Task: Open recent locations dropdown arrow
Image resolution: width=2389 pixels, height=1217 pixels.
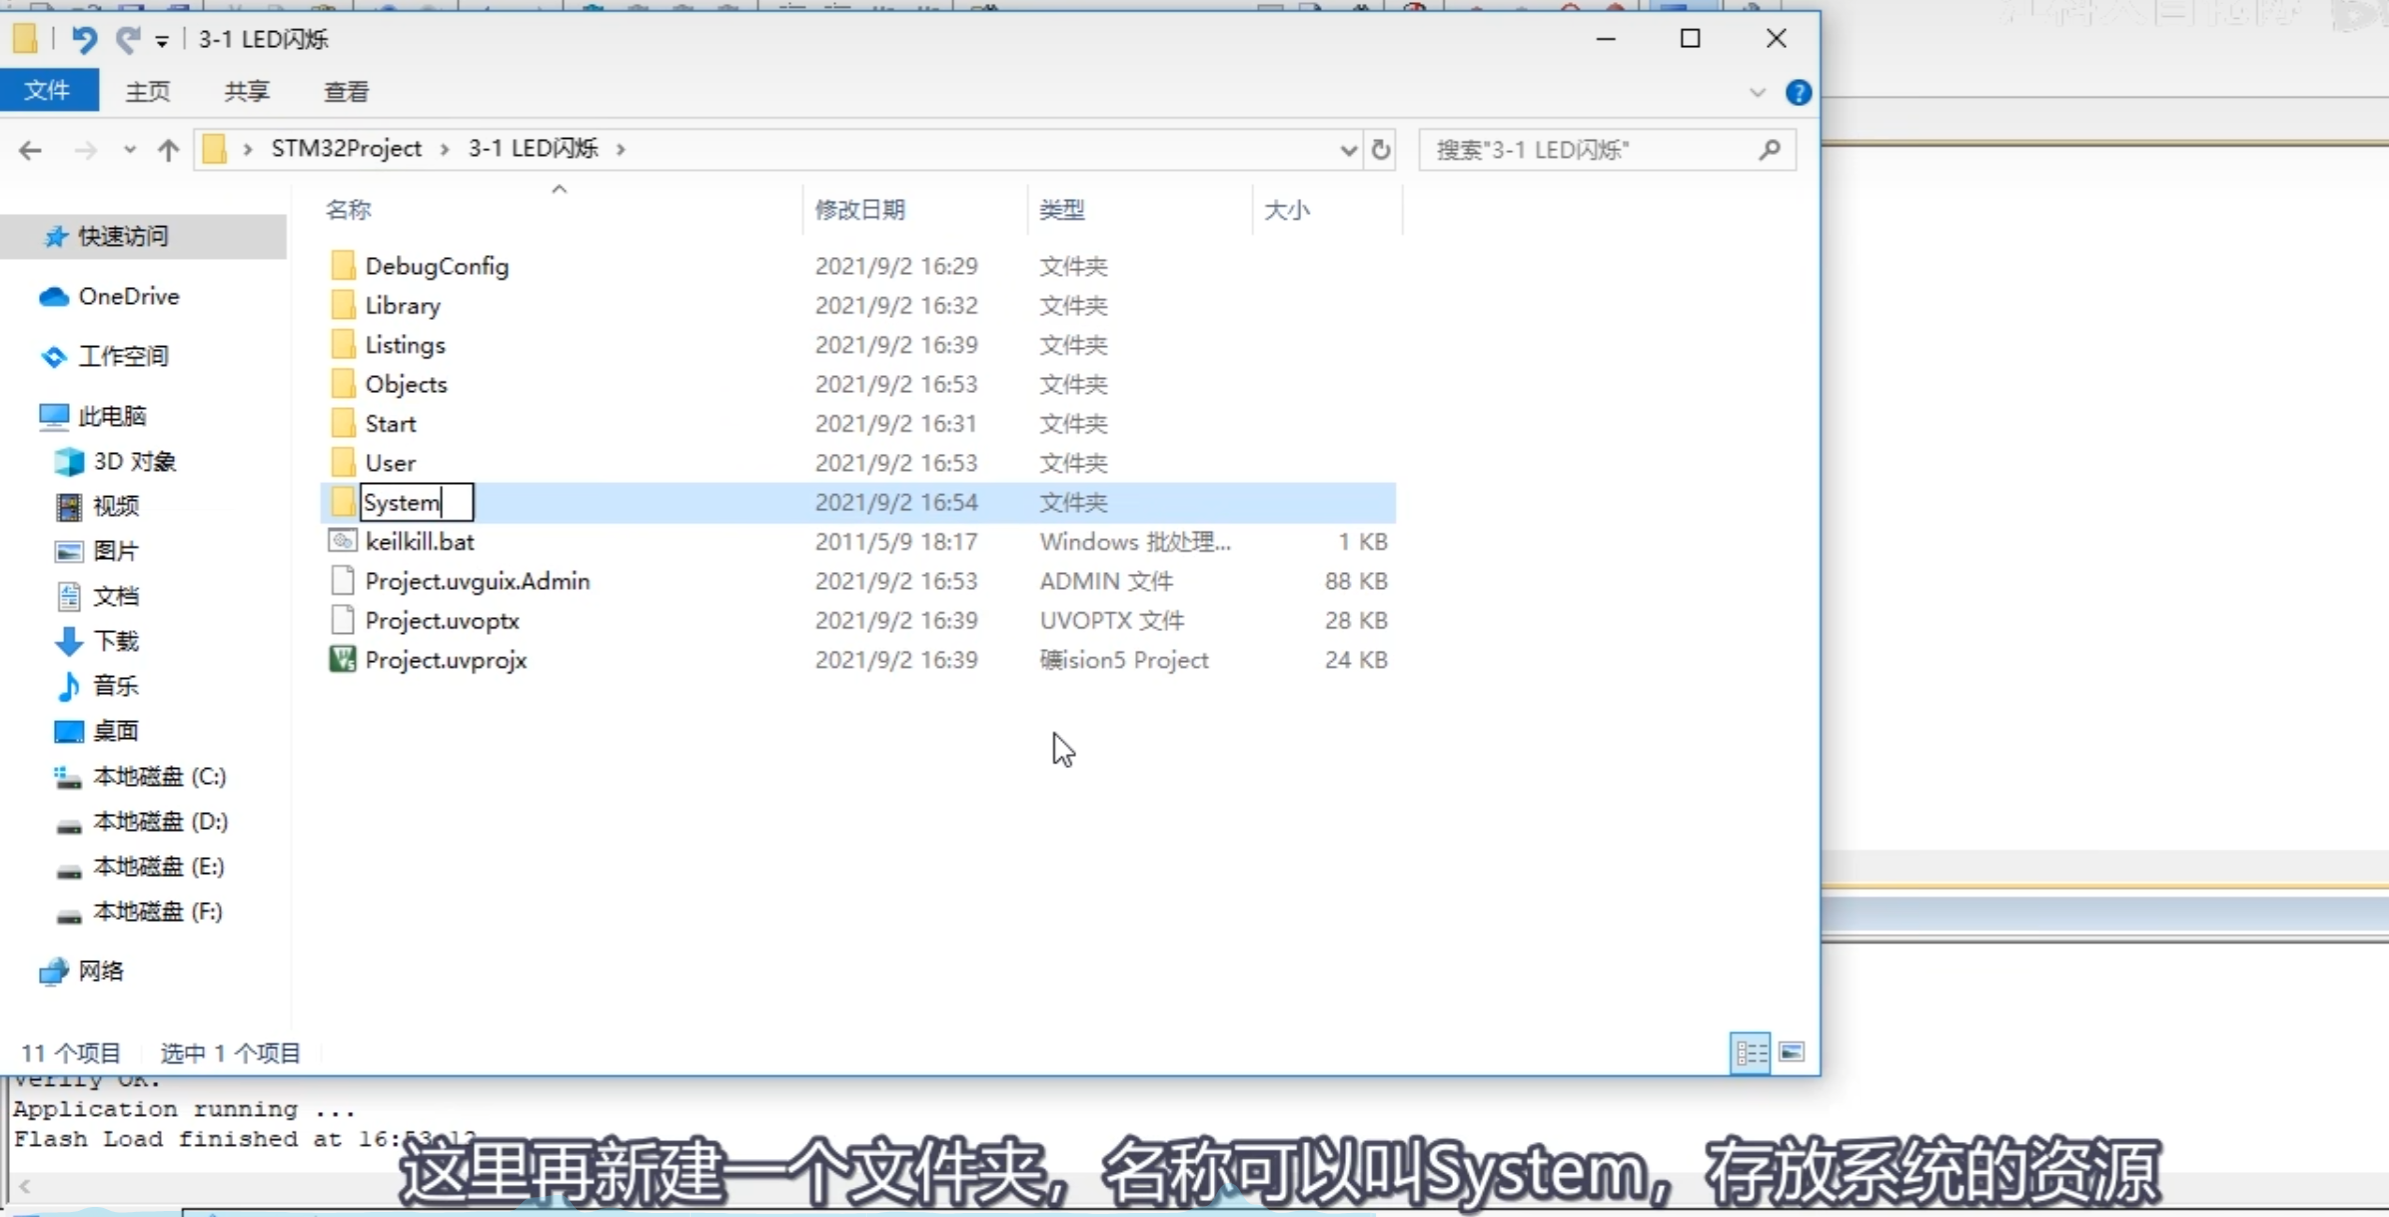Action: [x=129, y=150]
